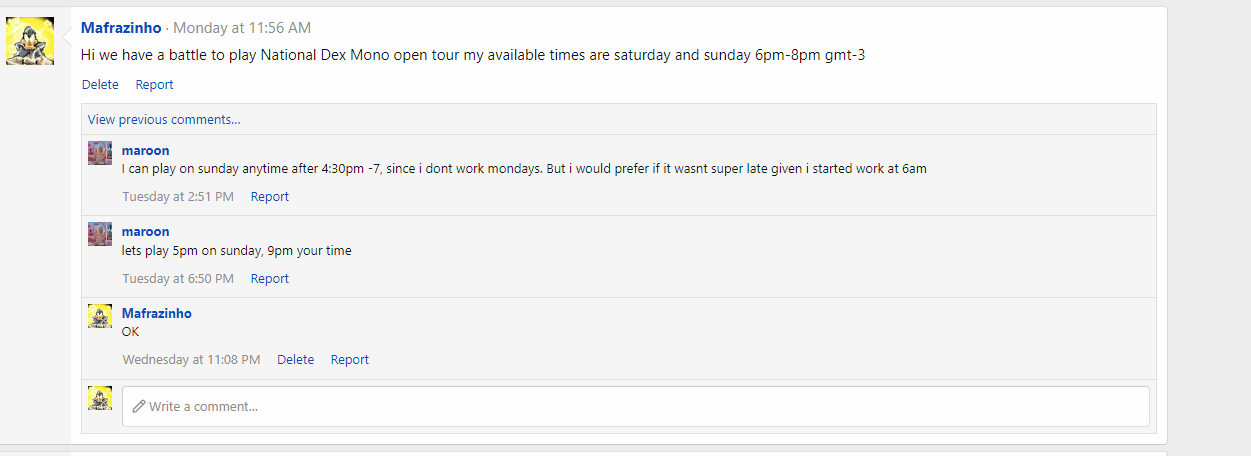Delete the main profile post

click(x=100, y=85)
